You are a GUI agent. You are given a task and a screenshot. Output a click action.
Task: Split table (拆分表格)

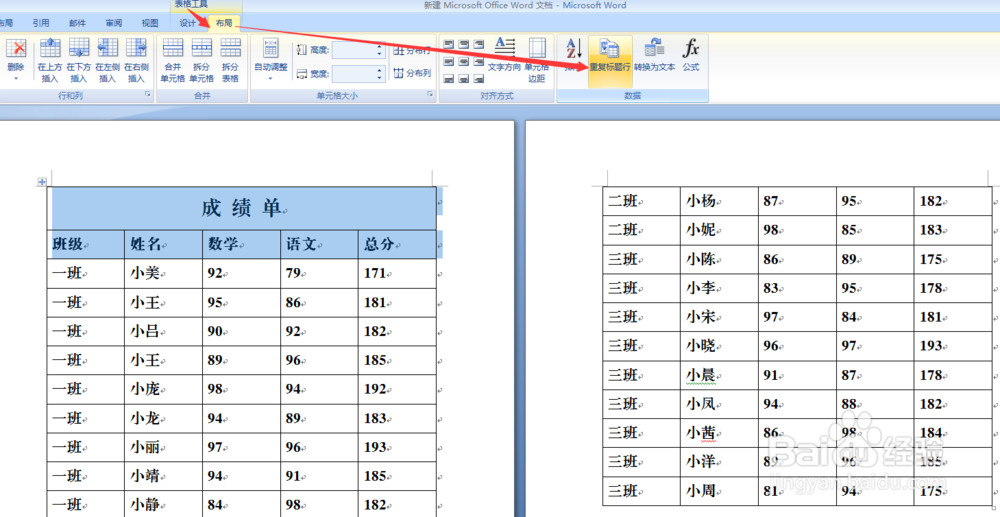tap(230, 61)
